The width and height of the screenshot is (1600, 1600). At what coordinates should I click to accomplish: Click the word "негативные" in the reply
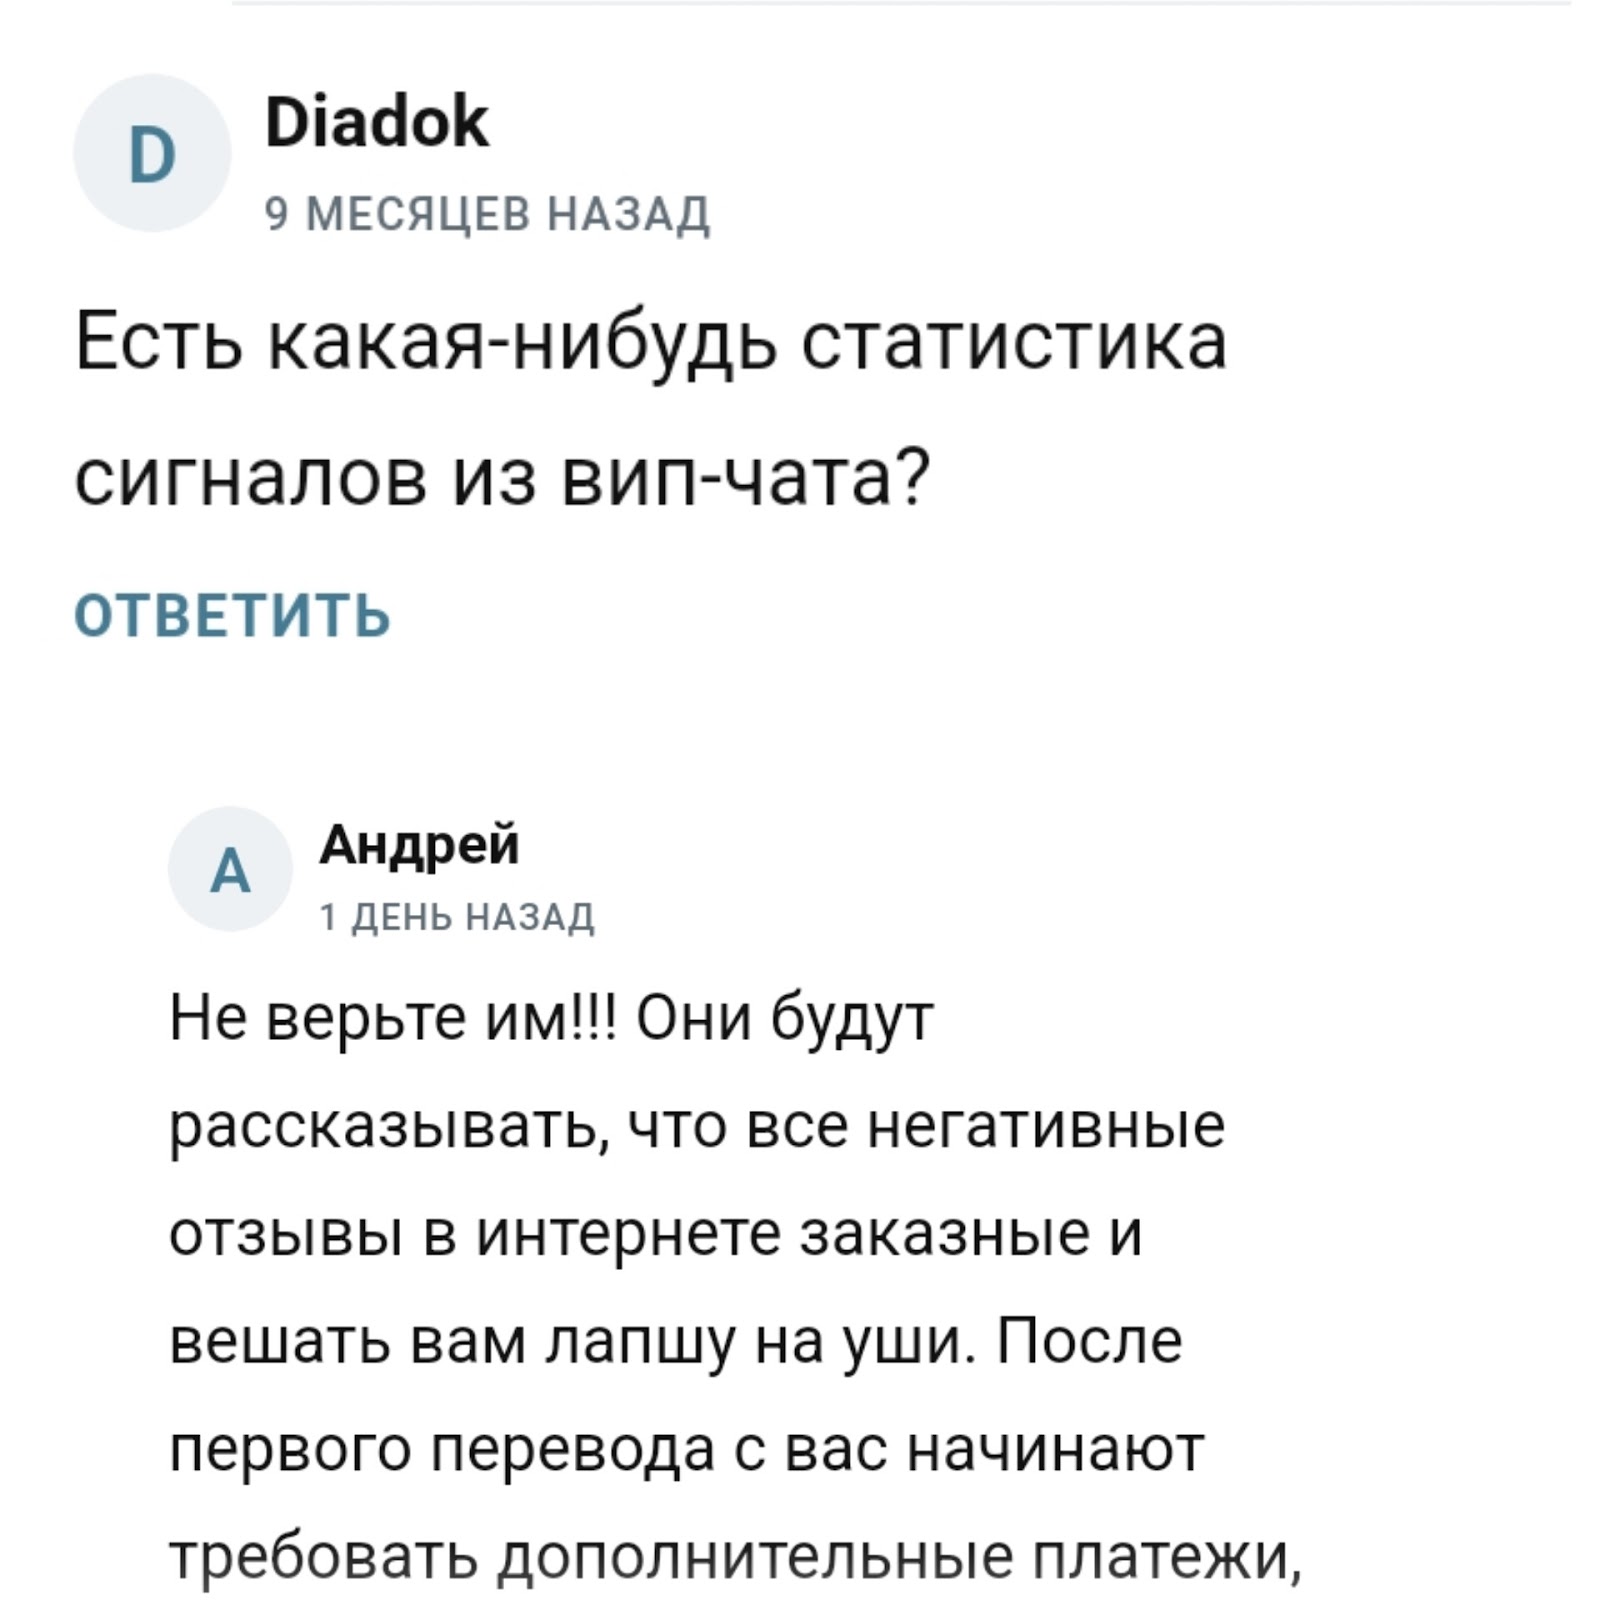1045,1126
